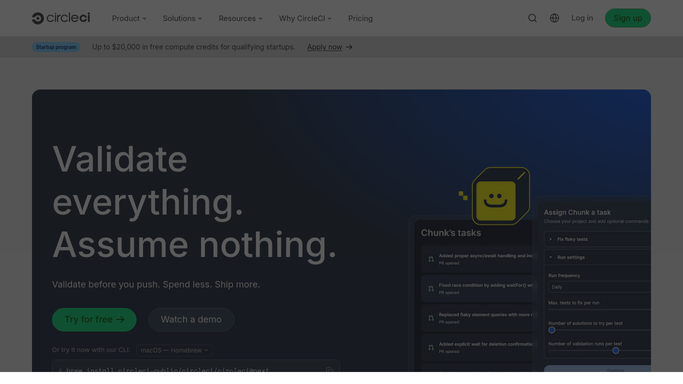This screenshot has width=683, height=384.
Task: Click the CircleCI logo
Action: point(61,18)
